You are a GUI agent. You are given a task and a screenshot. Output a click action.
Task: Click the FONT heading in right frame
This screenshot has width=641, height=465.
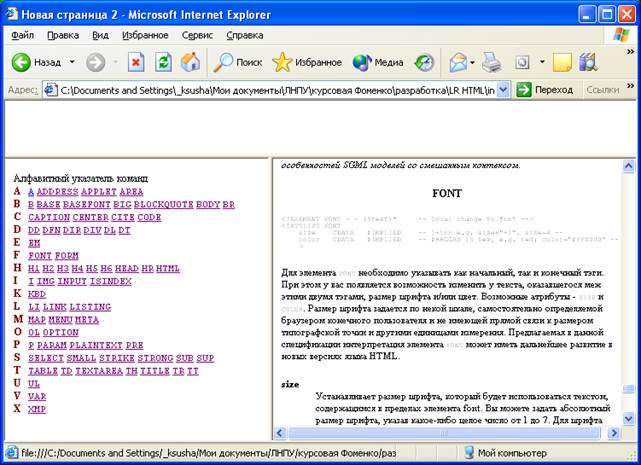[447, 193]
